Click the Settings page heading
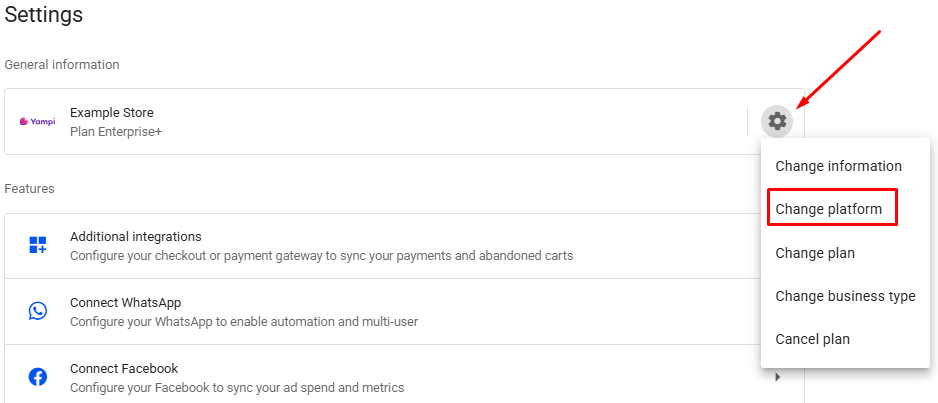This screenshot has height=403, width=938. pyautogui.click(x=43, y=15)
